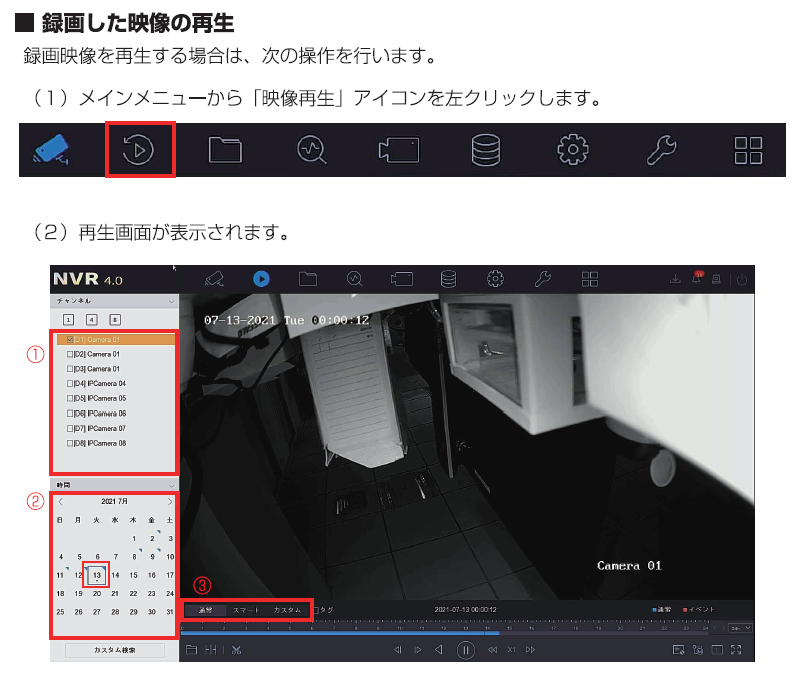Viewport: 797px width, 674px height.
Task: Open the settings gear in NVR toolbar
Action: [494, 279]
